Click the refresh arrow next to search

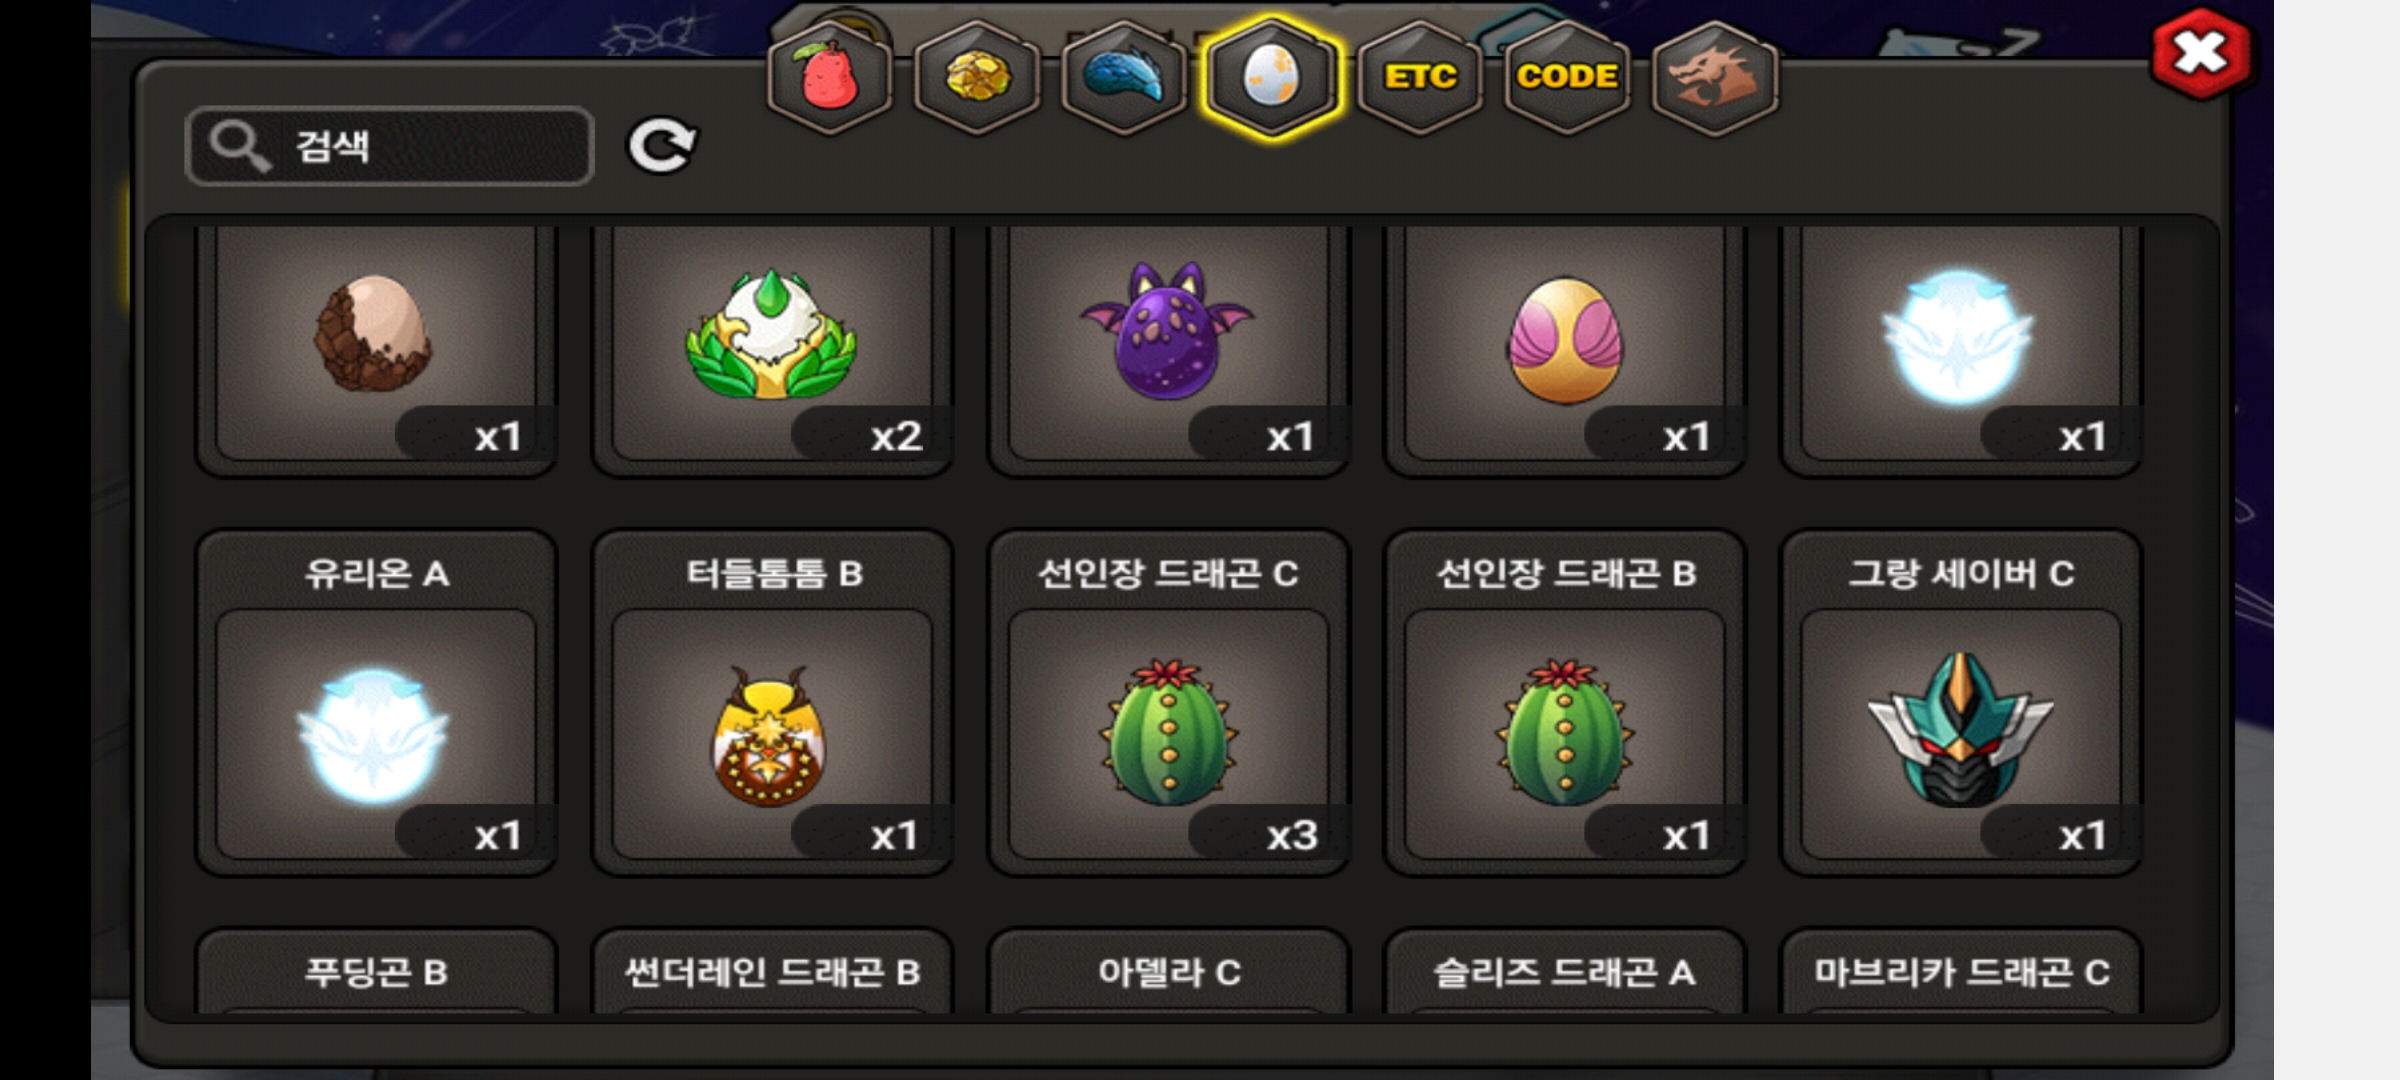[x=661, y=146]
